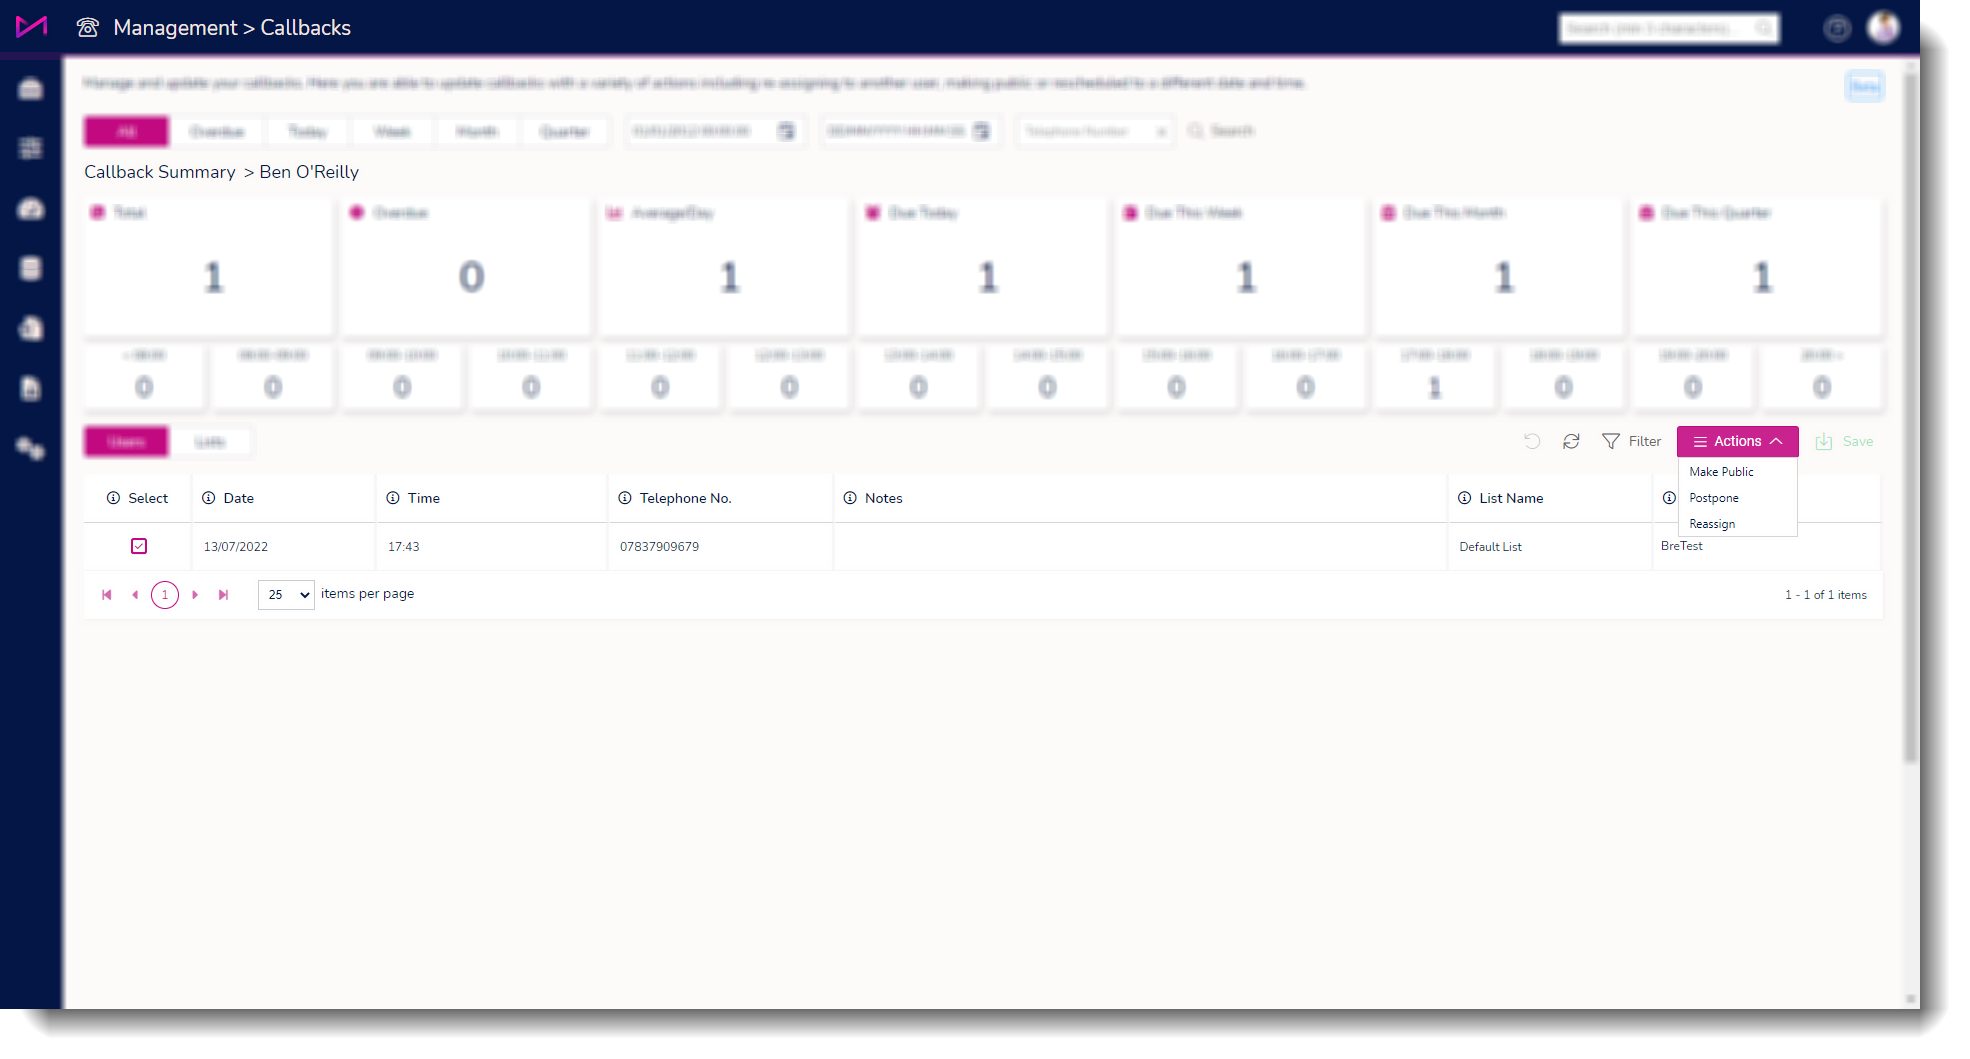Open calendar picker of second date field
This screenshot has width=1970, height=1059.
(981, 131)
